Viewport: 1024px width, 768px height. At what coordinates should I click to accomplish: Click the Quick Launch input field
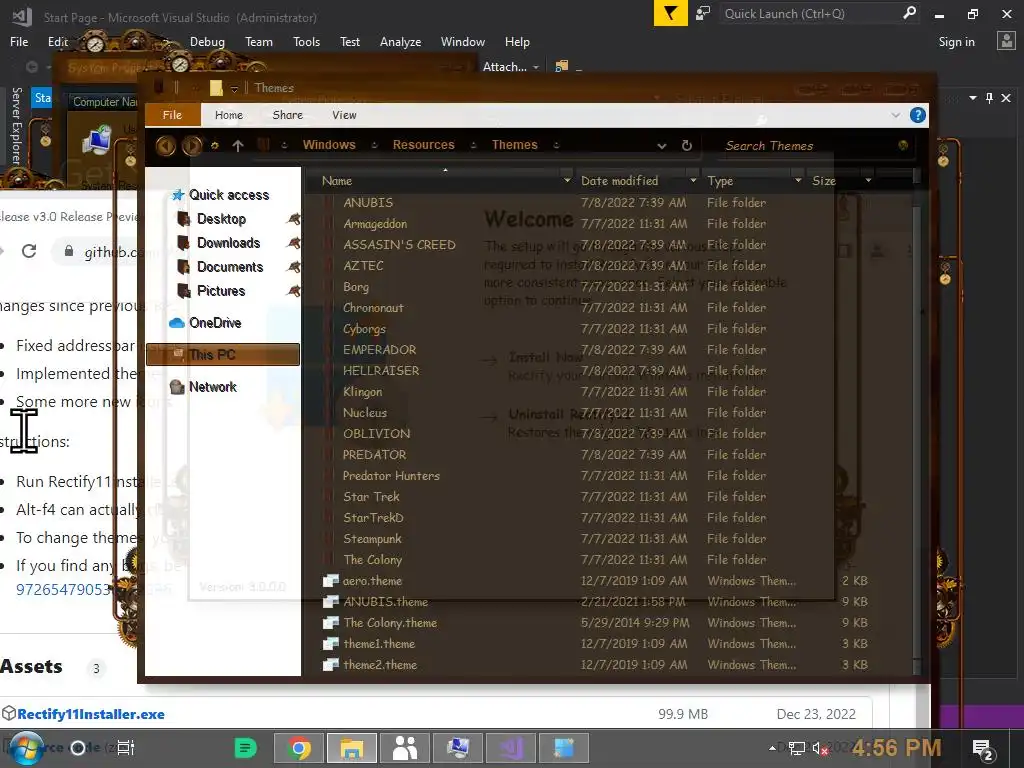(x=810, y=14)
